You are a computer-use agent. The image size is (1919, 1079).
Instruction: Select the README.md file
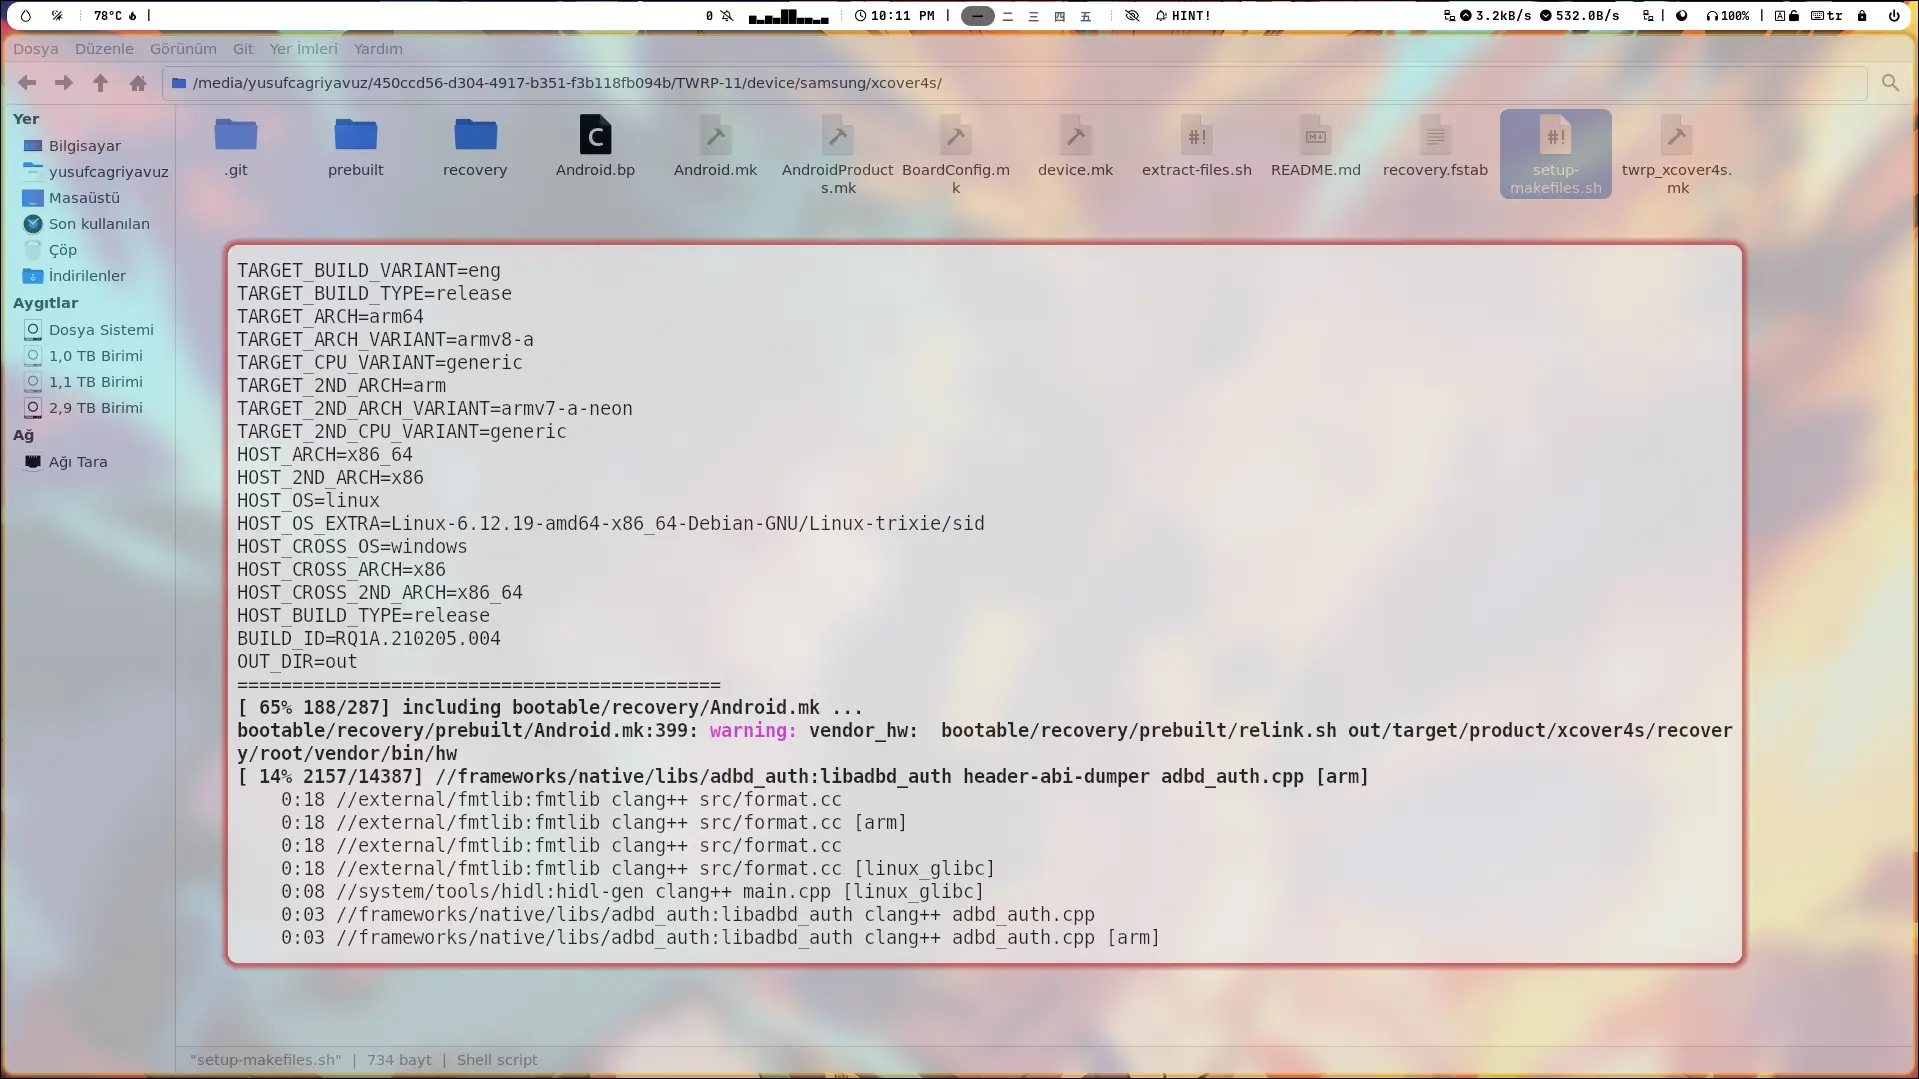click(x=1316, y=148)
